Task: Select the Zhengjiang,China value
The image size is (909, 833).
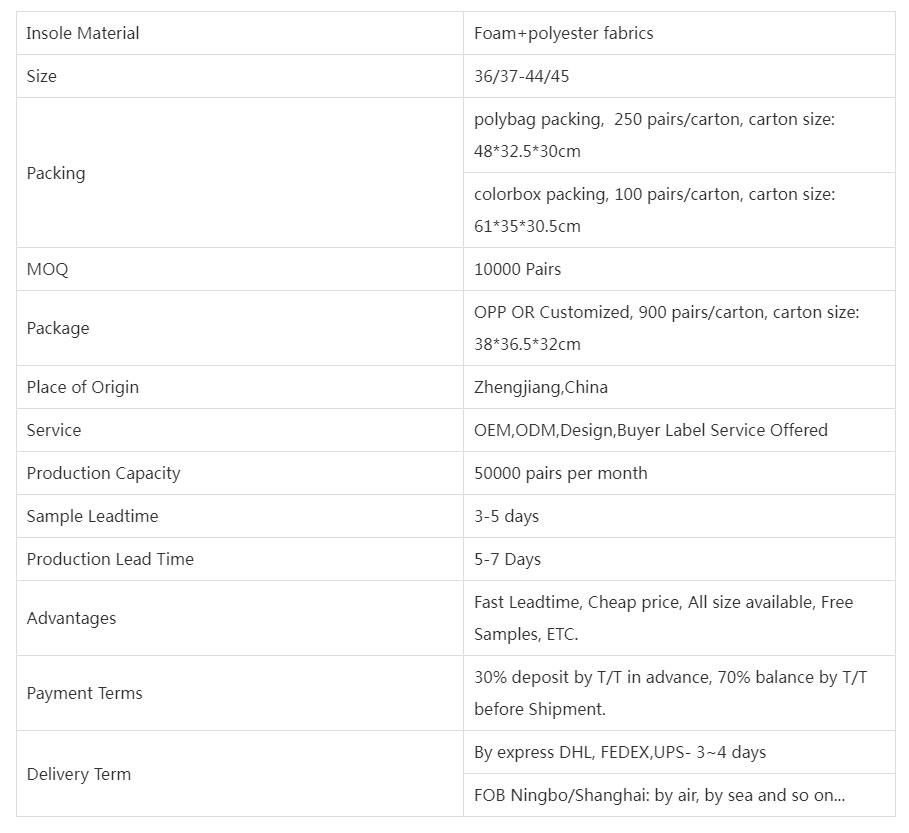Action: click(540, 387)
